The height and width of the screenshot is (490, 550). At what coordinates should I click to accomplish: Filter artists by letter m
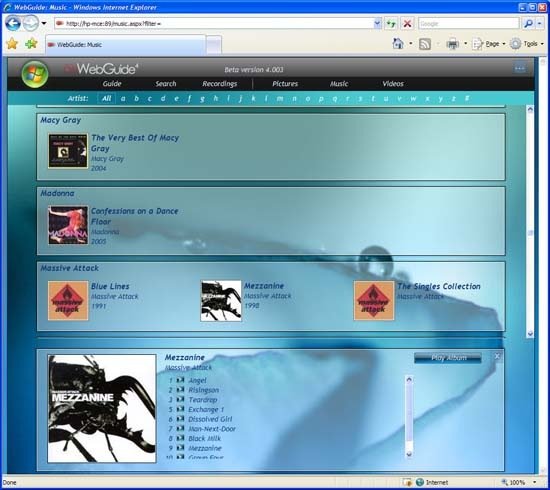tap(280, 99)
